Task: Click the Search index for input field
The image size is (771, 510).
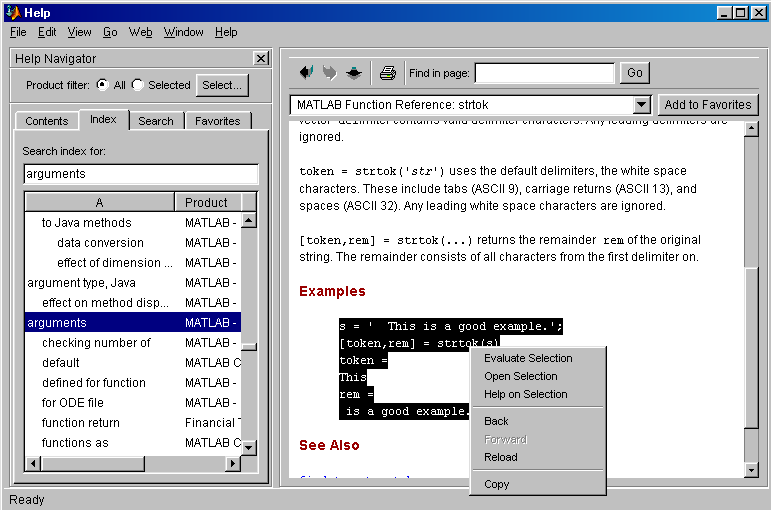Action: point(141,174)
